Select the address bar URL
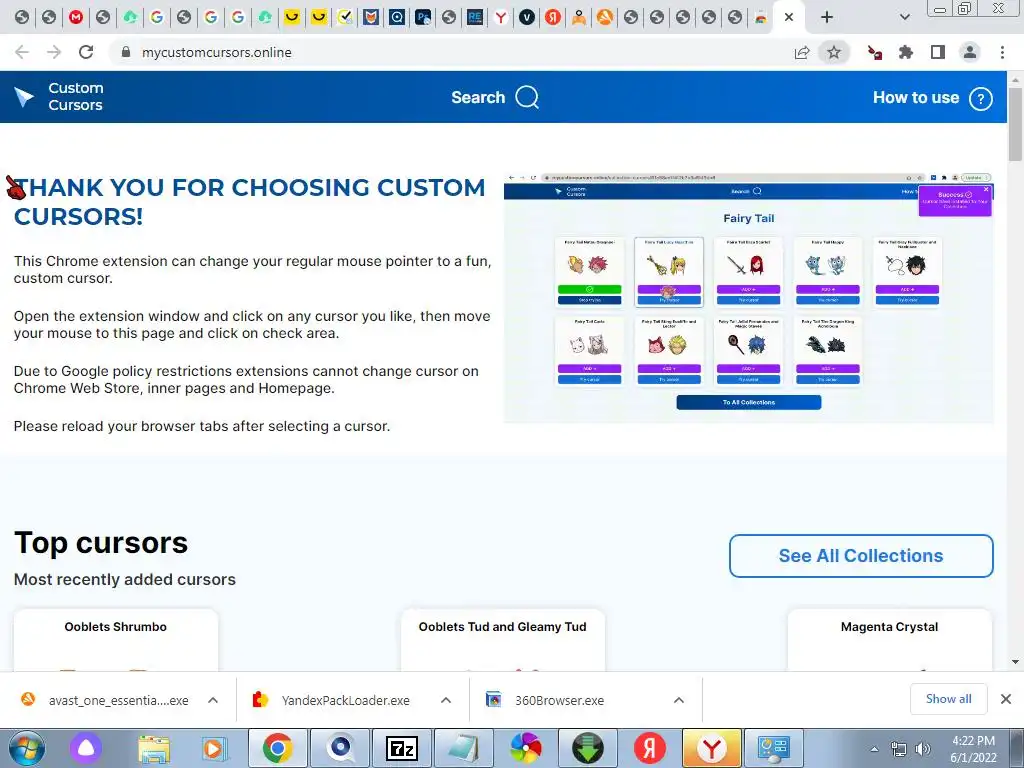This screenshot has height=768, width=1024. [x=217, y=52]
